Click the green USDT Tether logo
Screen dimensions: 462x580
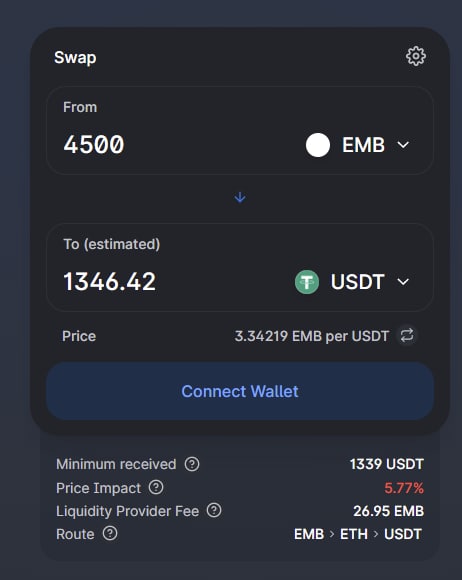(x=307, y=282)
